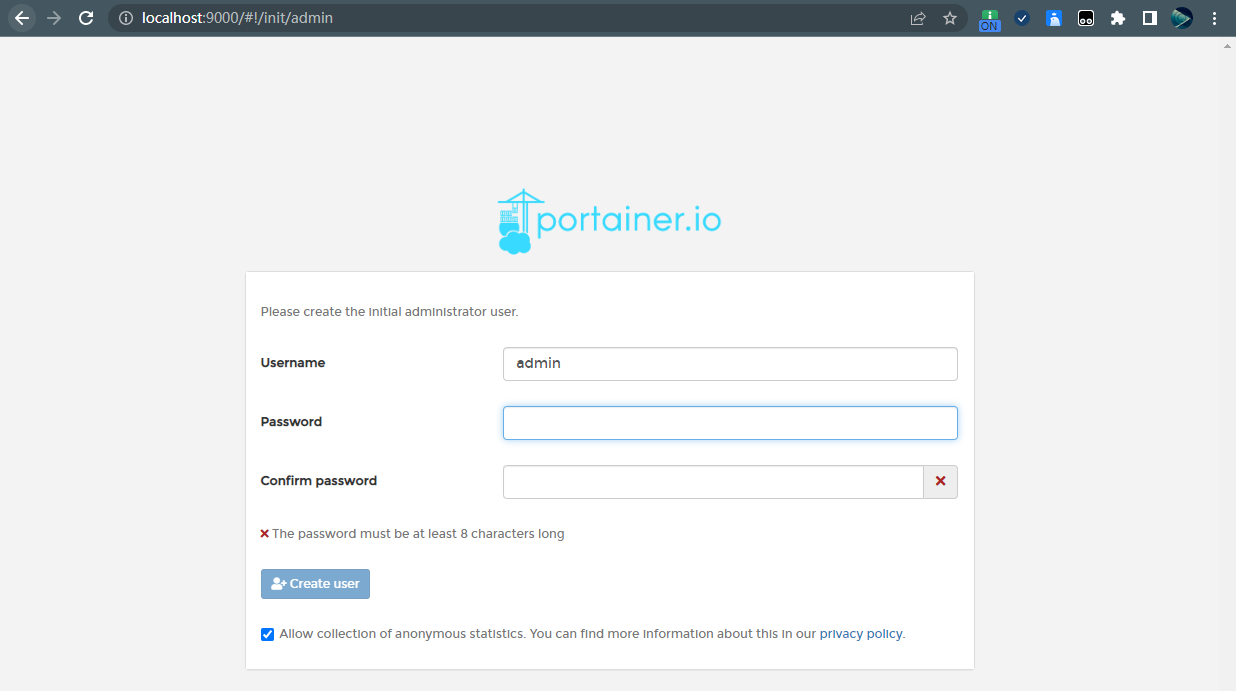This screenshot has width=1236, height=691.
Task: Click the portainer.io logo
Action: point(609,221)
